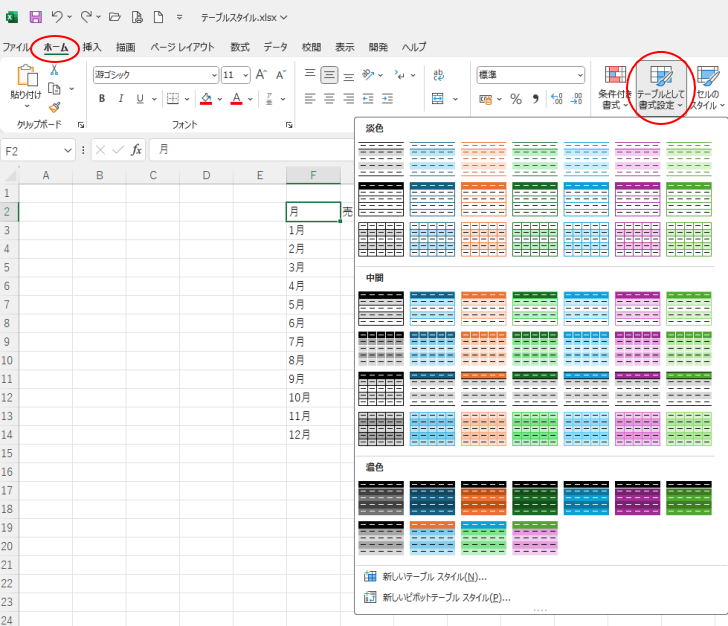728x626 pixels.
Task: Click the percent style button
Action: coord(516,99)
